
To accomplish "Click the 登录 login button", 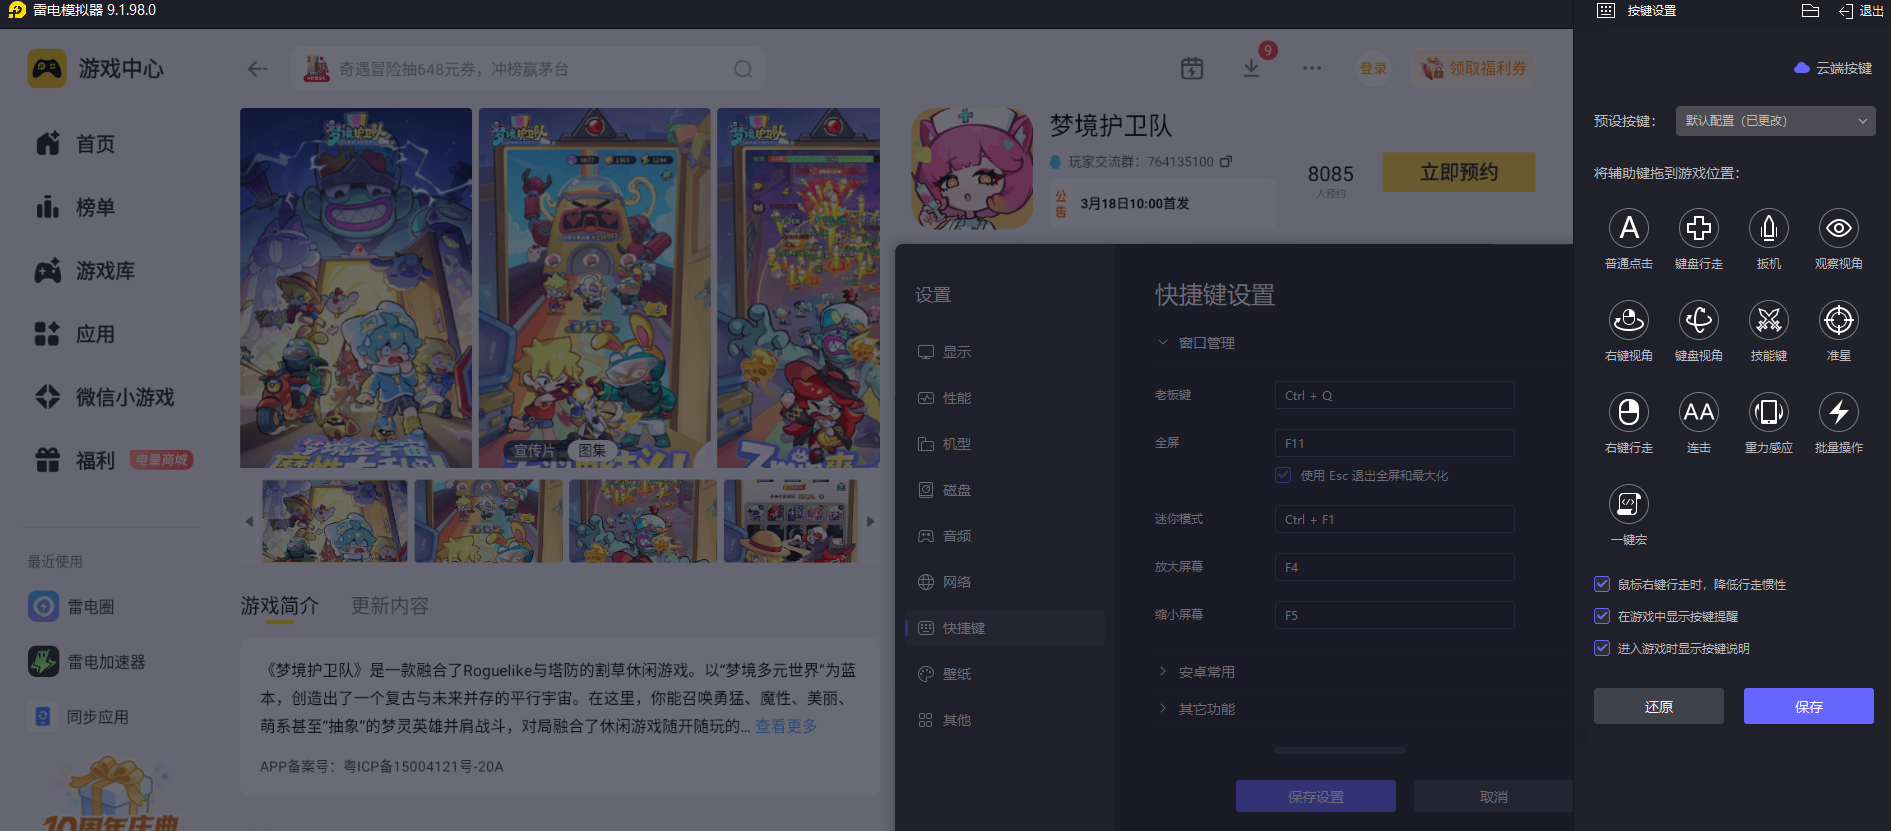I will coord(1373,68).
